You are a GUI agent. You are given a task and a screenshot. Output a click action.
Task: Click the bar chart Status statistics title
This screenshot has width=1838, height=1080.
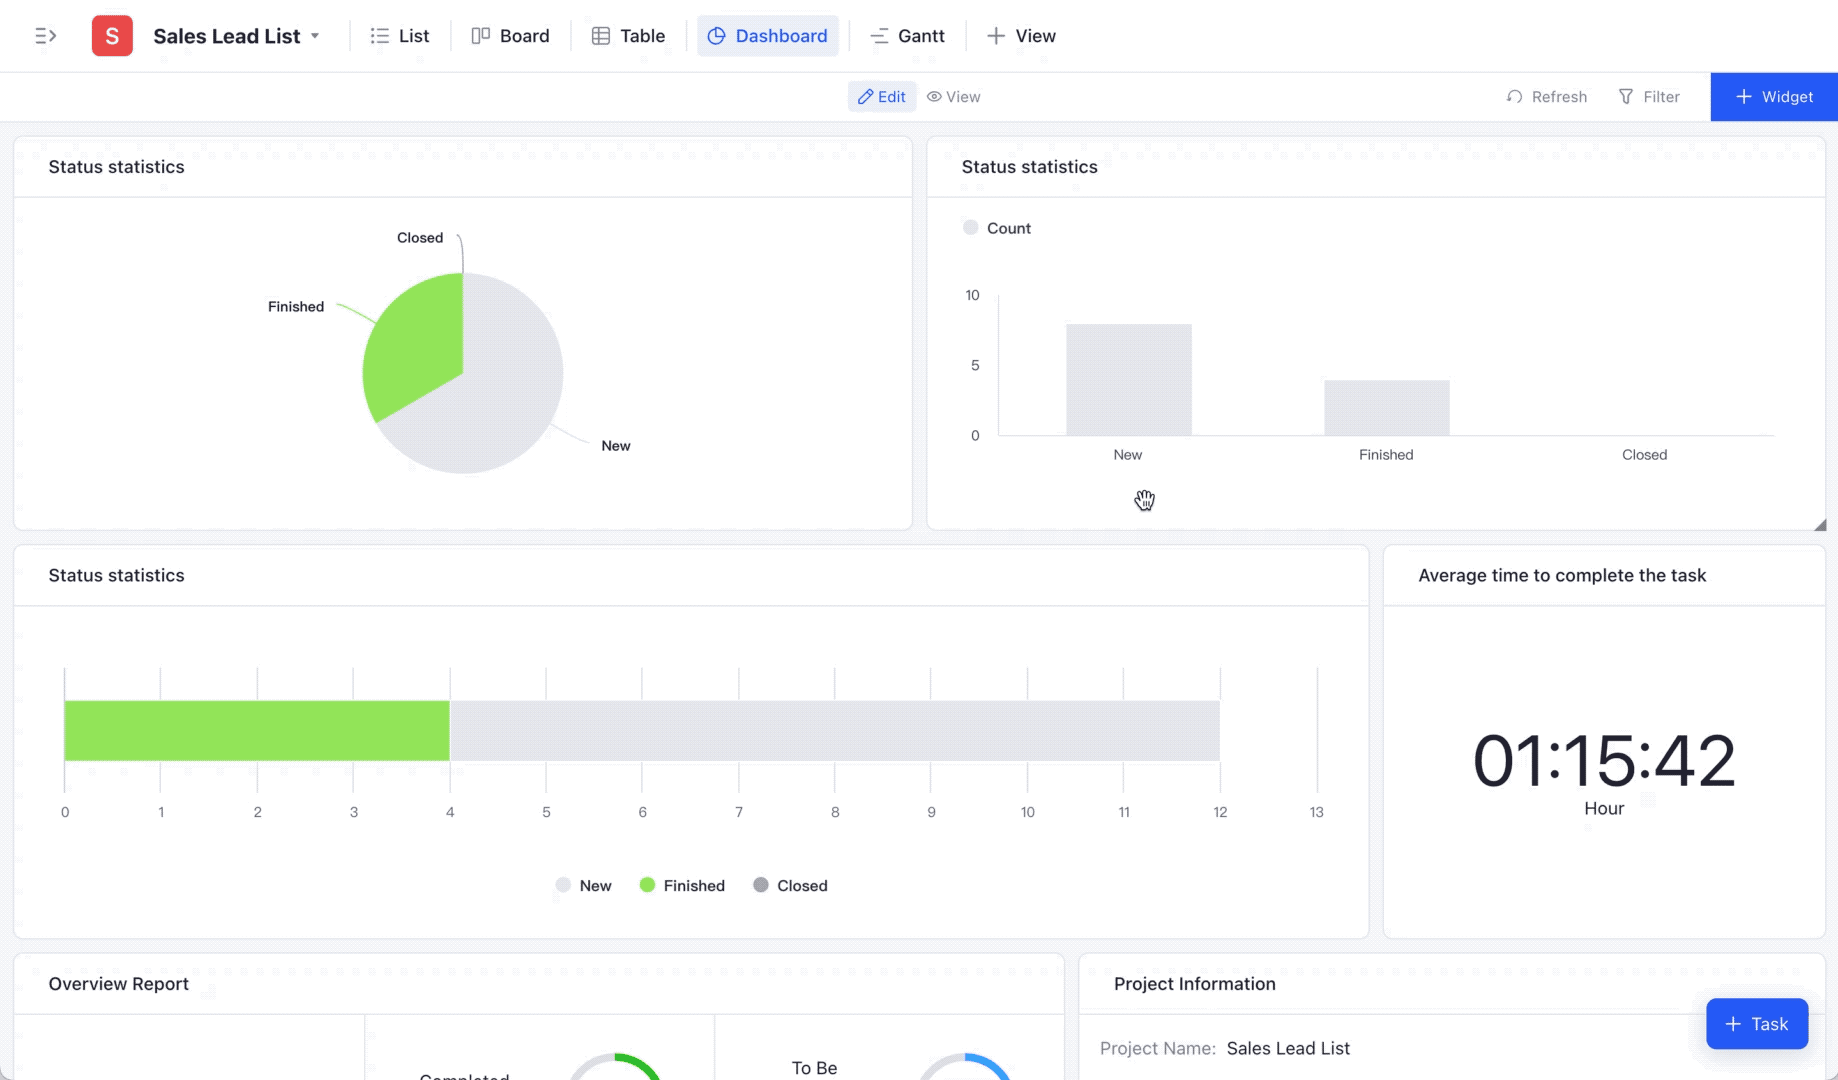(1030, 167)
